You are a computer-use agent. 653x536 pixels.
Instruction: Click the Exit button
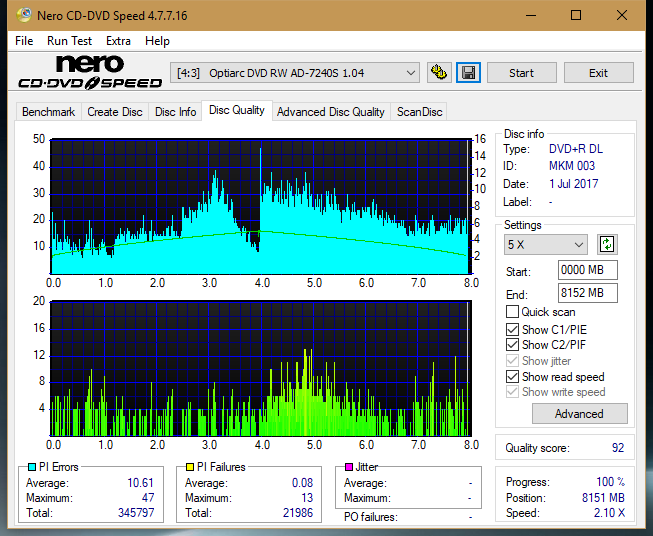click(x=598, y=73)
